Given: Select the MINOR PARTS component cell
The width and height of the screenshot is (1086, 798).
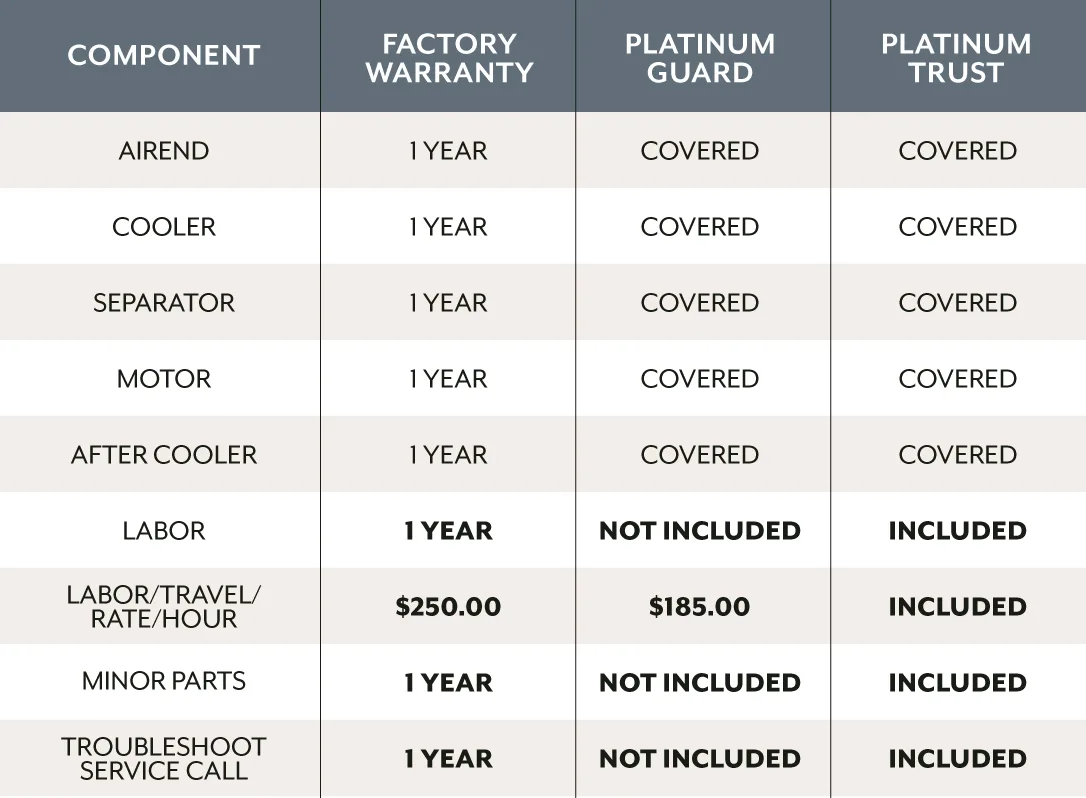Looking at the screenshot, I should [164, 682].
